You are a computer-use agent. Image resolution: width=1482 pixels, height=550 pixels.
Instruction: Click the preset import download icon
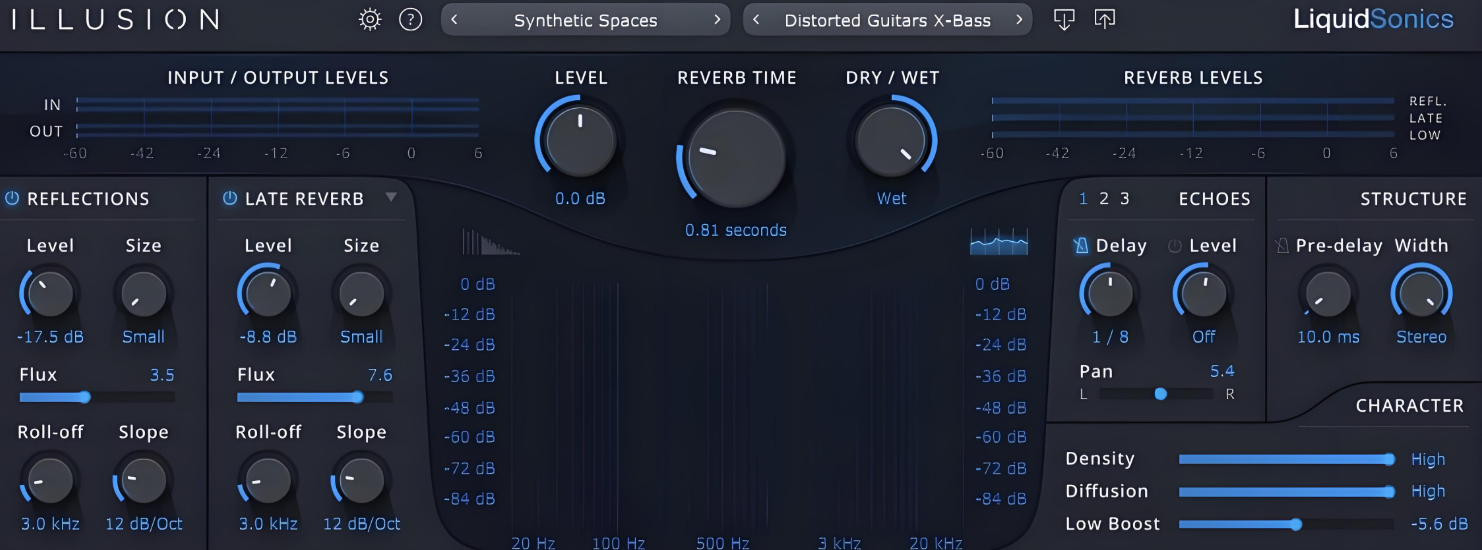[1064, 19]
